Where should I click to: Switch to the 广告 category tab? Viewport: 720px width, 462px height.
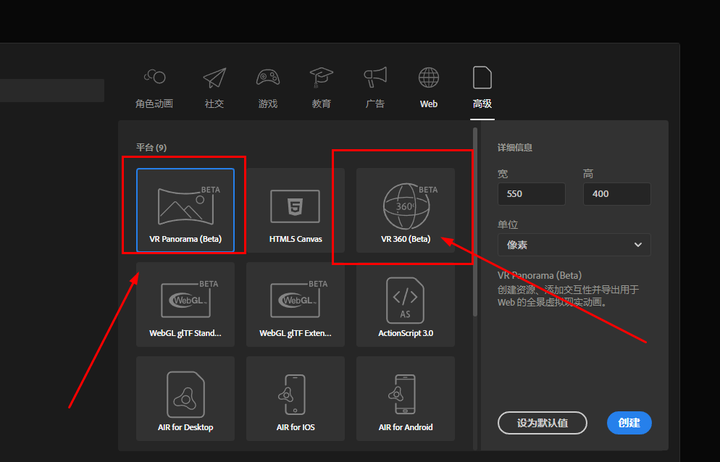375,88
